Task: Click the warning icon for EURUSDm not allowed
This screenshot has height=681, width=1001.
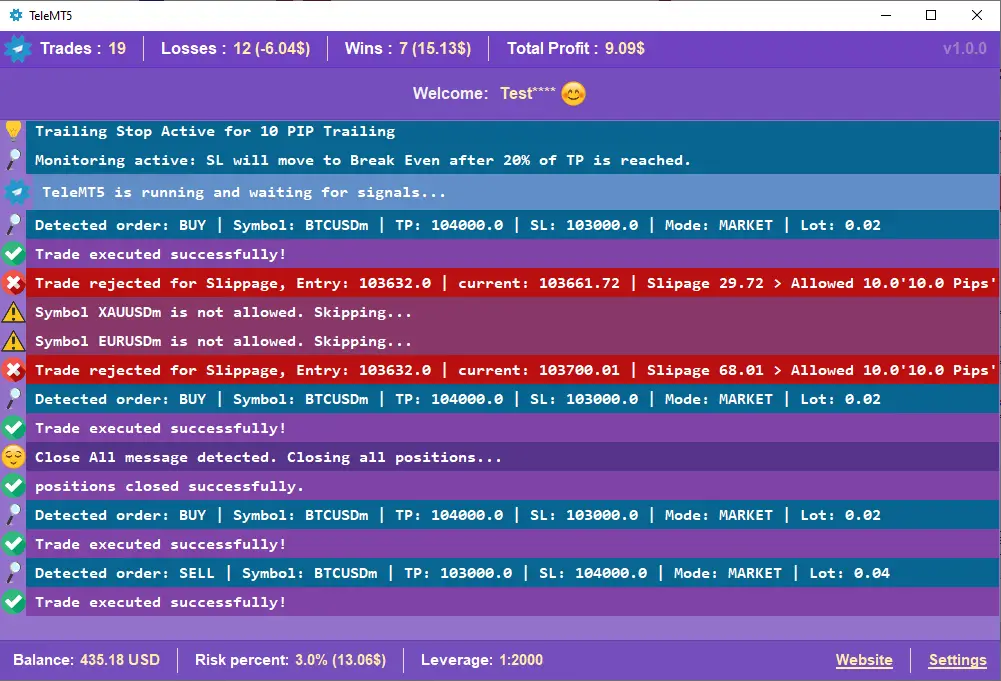Action: pyautogui.click(x=13, y=341)
